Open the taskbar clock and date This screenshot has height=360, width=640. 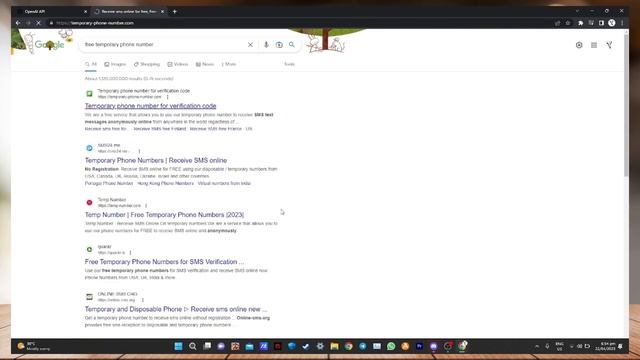tap(605, 346)
